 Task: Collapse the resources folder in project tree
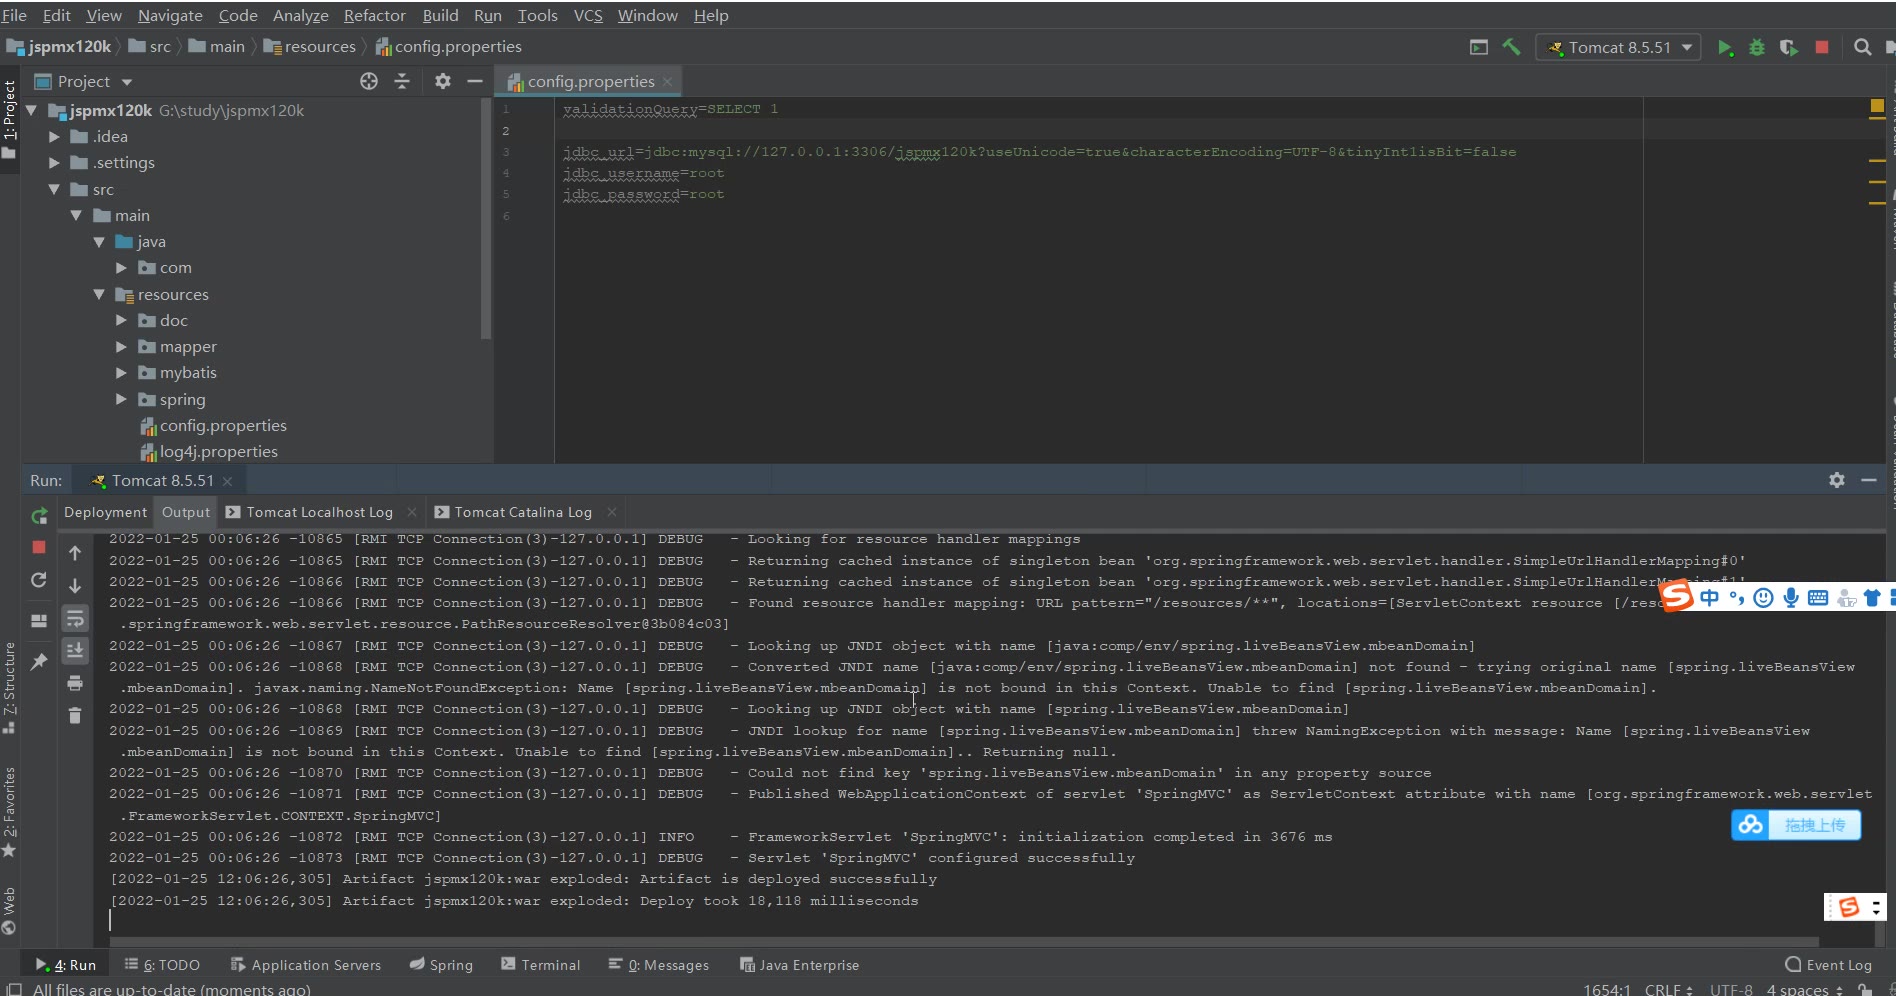pyautogui.click(x=99, y=295)
